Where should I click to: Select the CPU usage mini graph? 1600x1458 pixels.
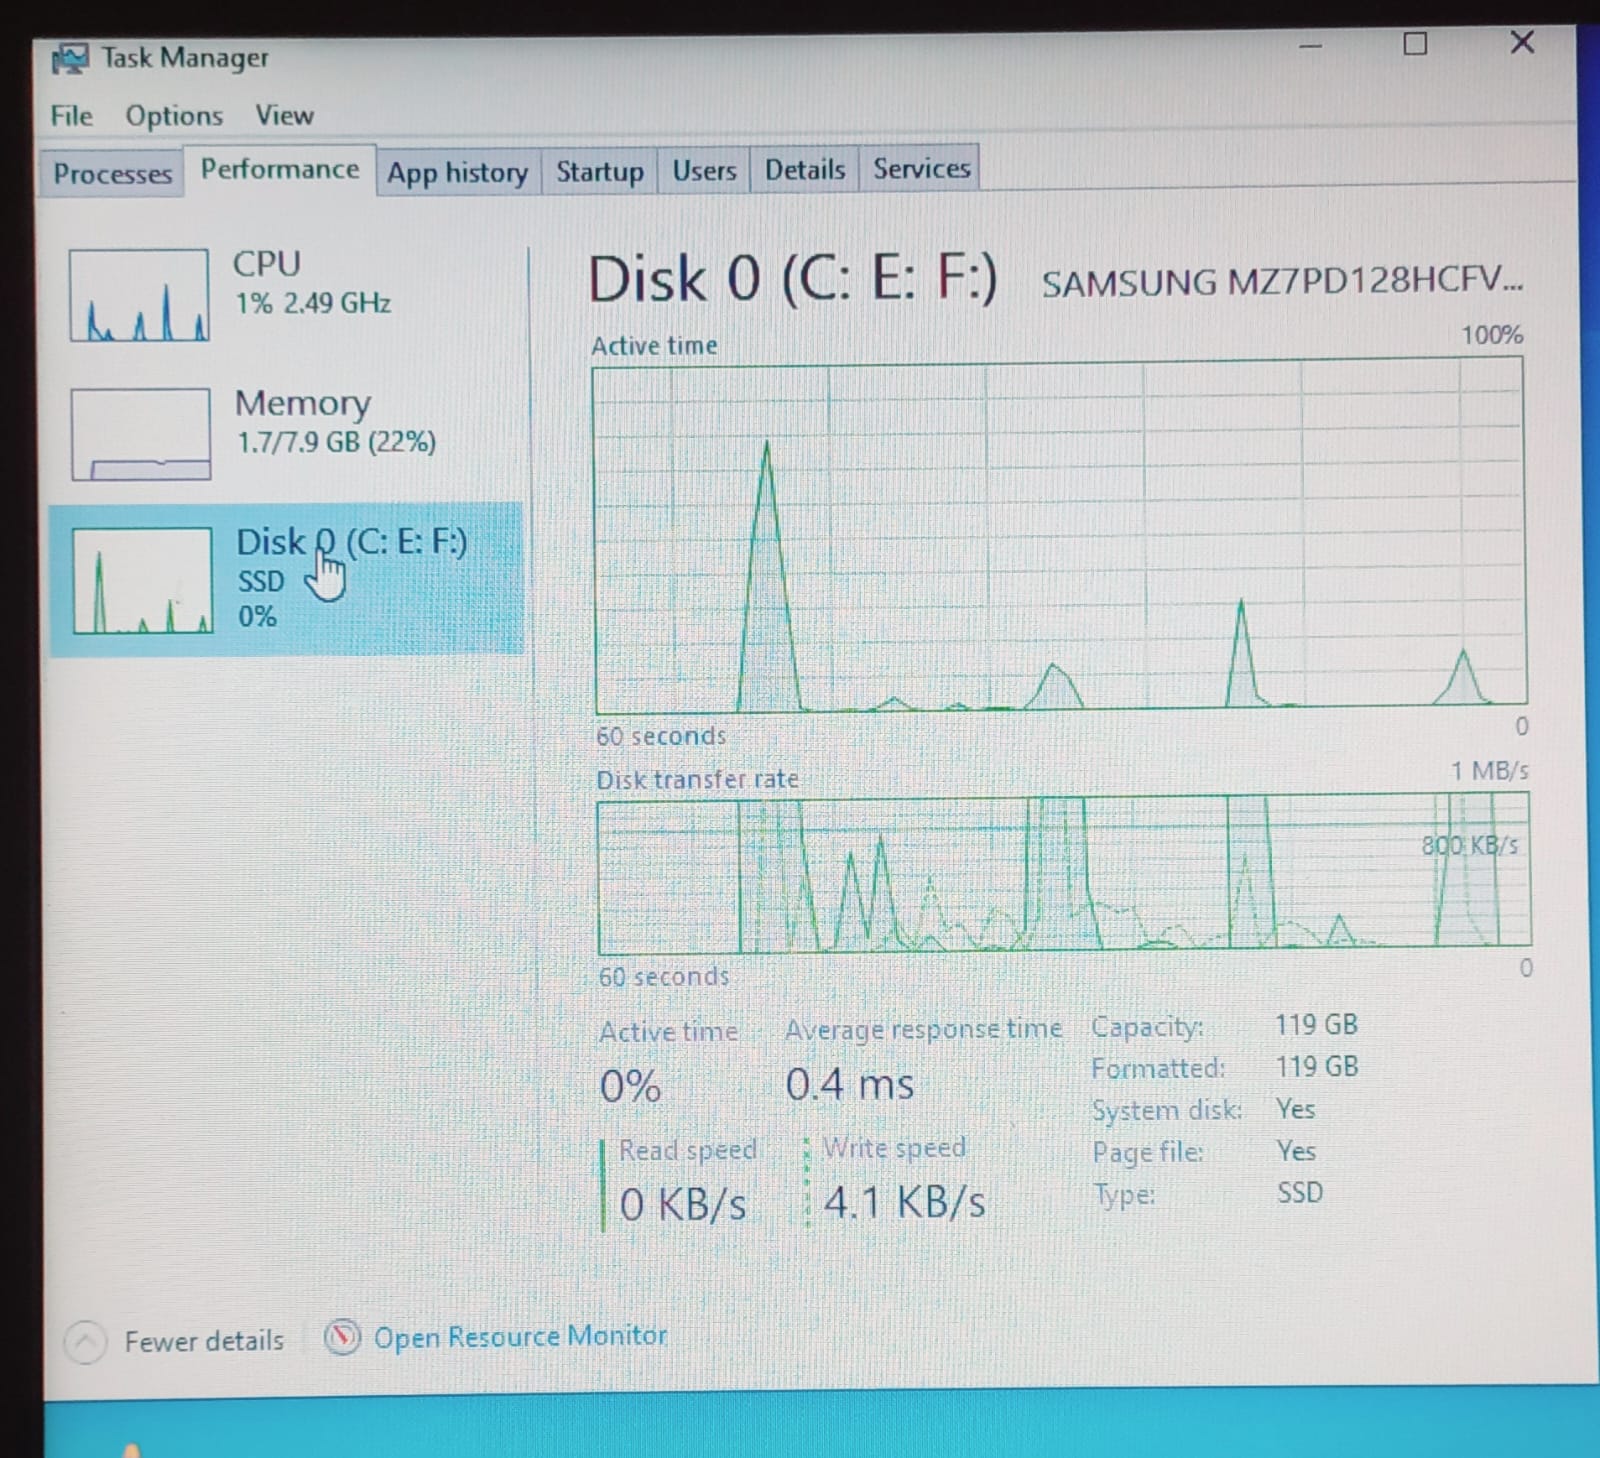point(139,295)
